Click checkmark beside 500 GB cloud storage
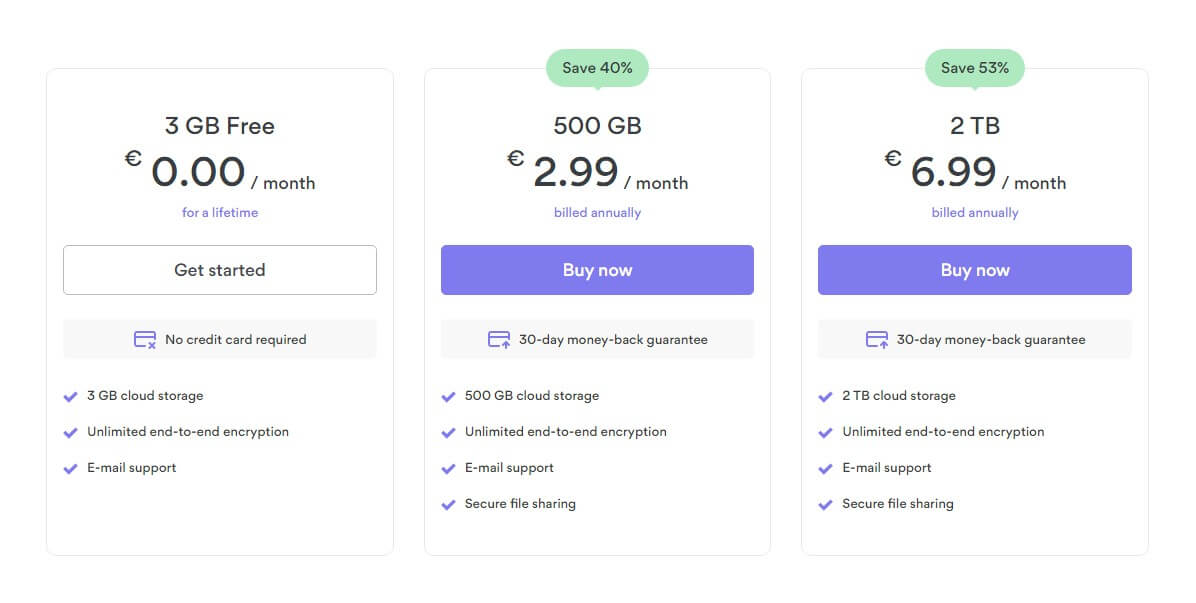This screenshot has width=1196, height=603. click(x=448, y=396)
